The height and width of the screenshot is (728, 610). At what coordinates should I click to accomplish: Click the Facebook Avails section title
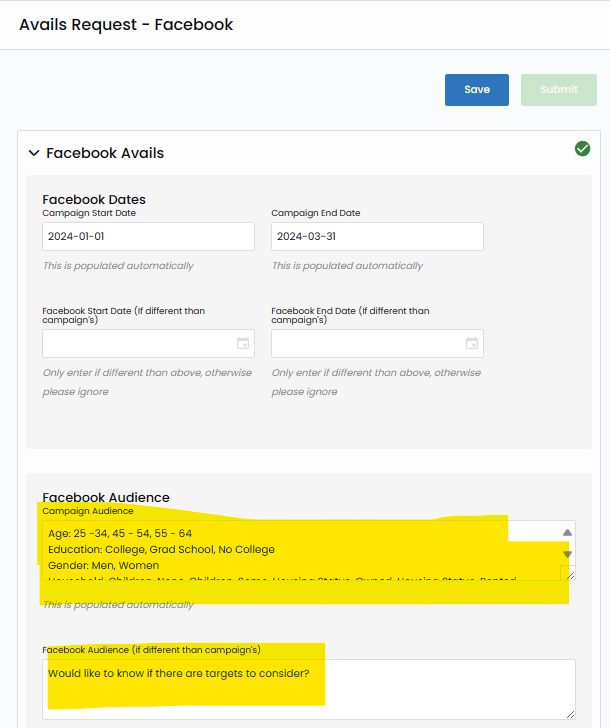(105, 153)
